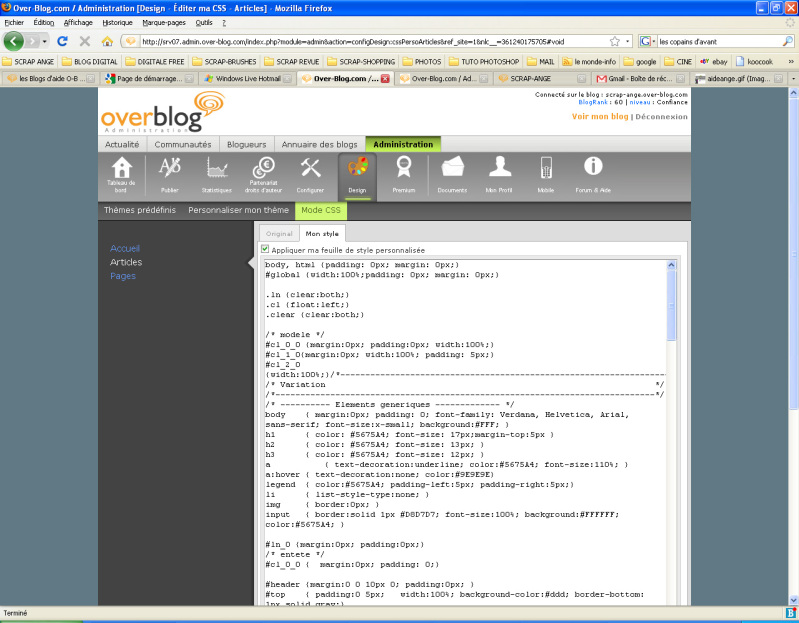Switch to the aideange.gif image tab
Viewport: 799px width, 623px height.
[x=738, y=78]
